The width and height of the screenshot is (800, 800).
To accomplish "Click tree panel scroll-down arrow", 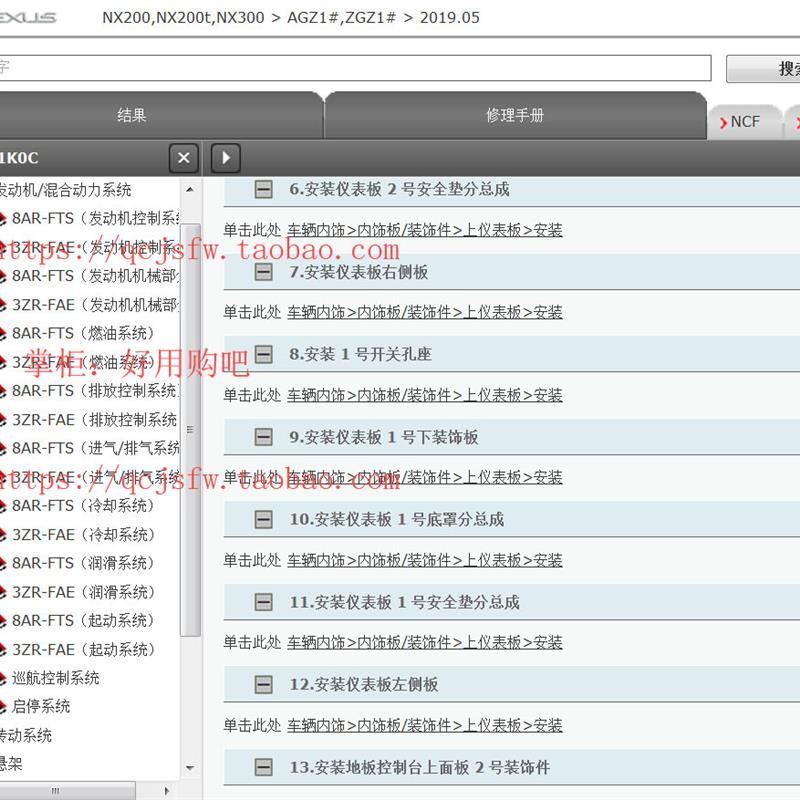I will point(190,768).
